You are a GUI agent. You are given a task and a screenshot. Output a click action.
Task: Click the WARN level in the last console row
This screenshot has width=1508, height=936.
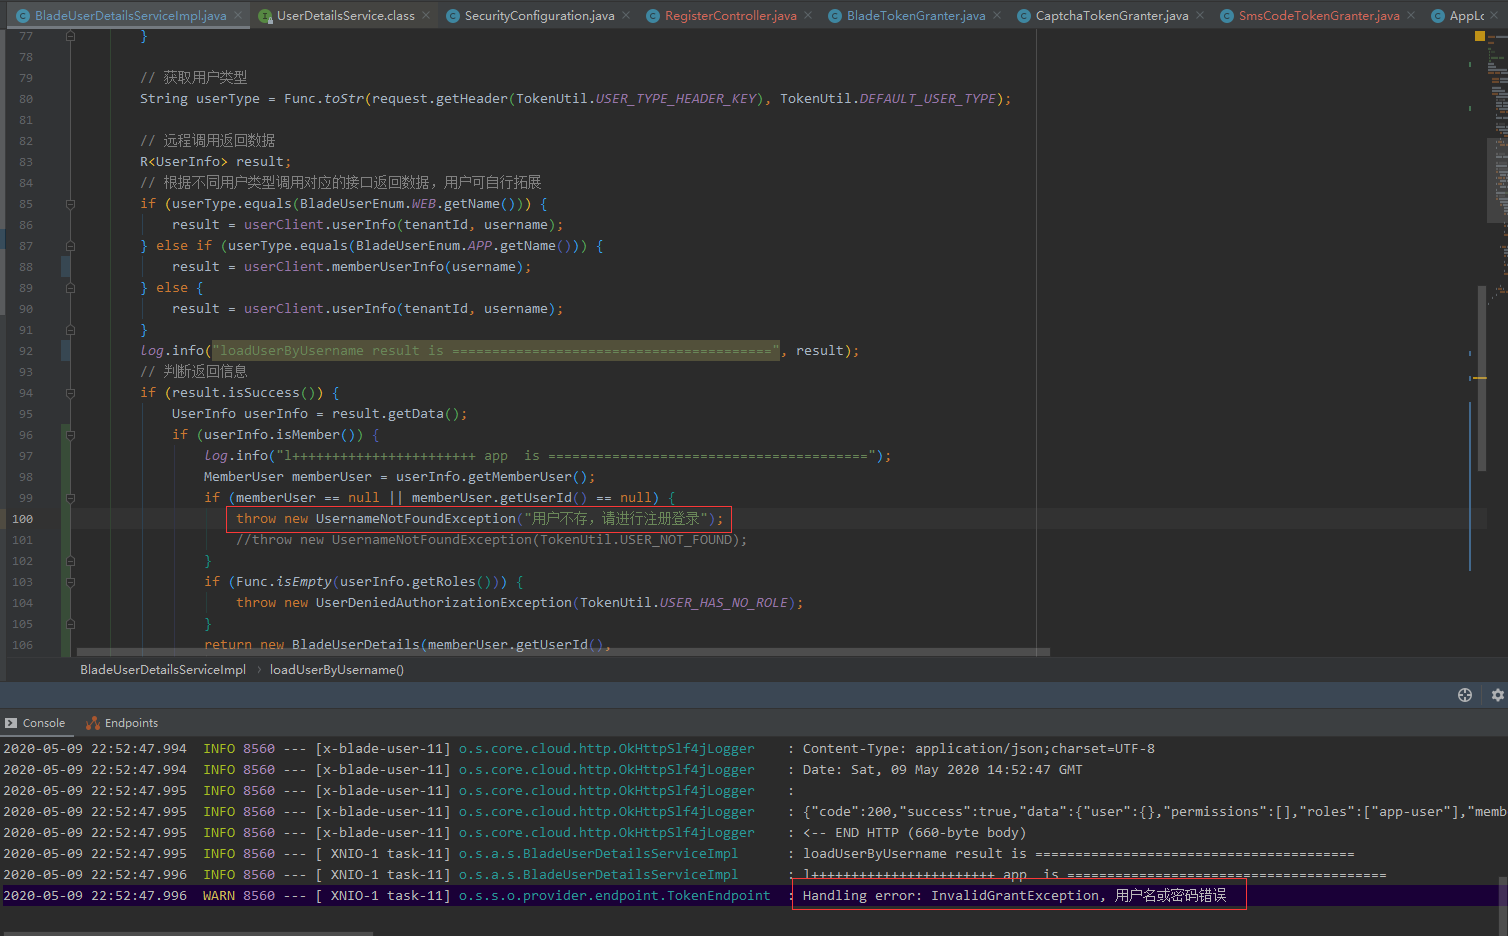point(219,896)
